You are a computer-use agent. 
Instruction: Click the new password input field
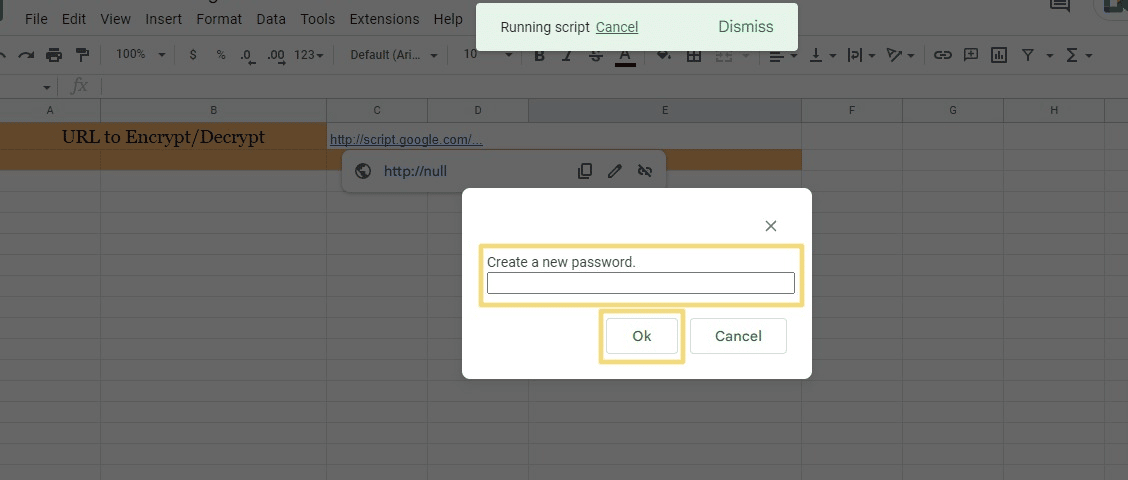pyautogui.click(x=640, y=283)
